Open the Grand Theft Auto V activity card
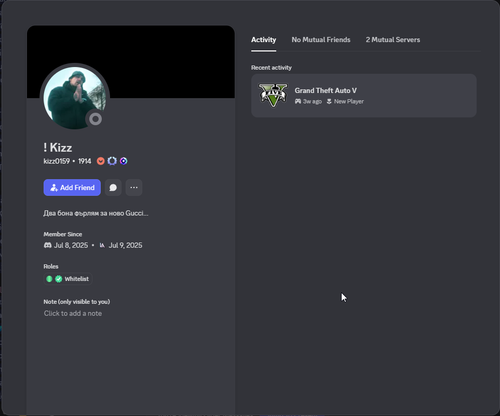 coord(364,96)
